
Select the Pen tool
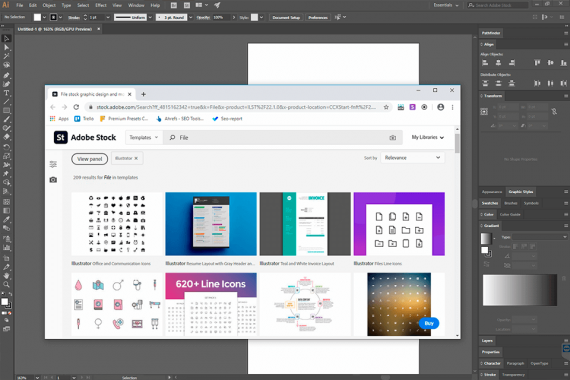point(6,75)
